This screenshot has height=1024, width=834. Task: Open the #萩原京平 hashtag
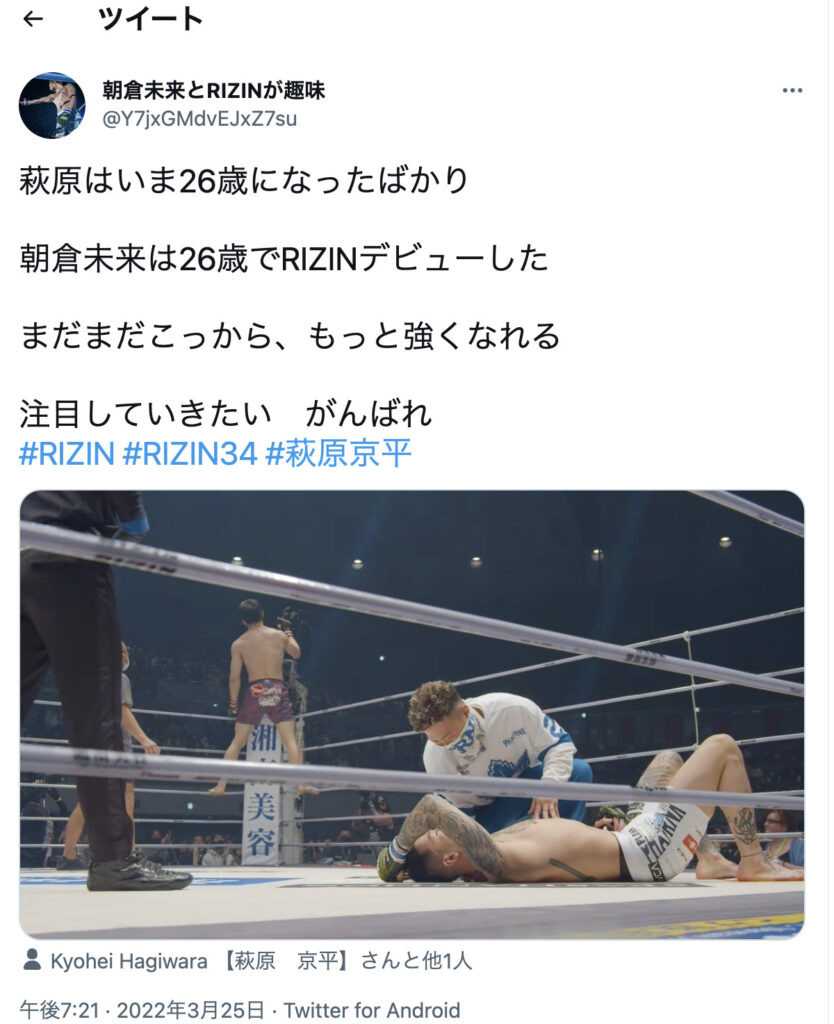338,453
